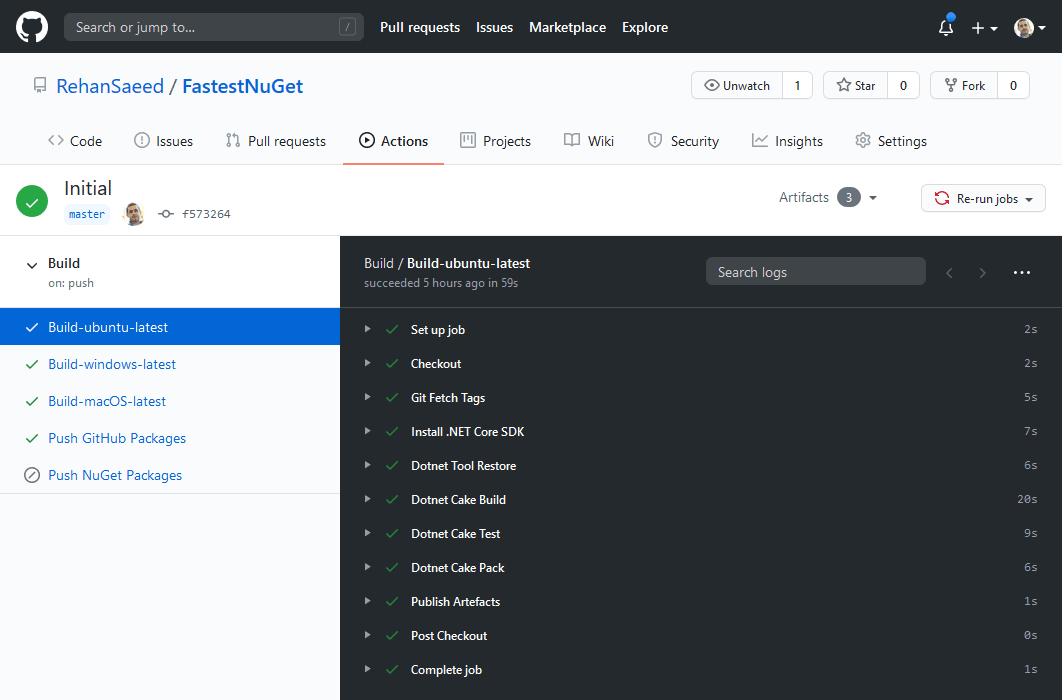Screen dimensions: 1062x700
Task: Click green check on Publish Artefacts step
Action: pyautogui.click(x=391, y=601)
